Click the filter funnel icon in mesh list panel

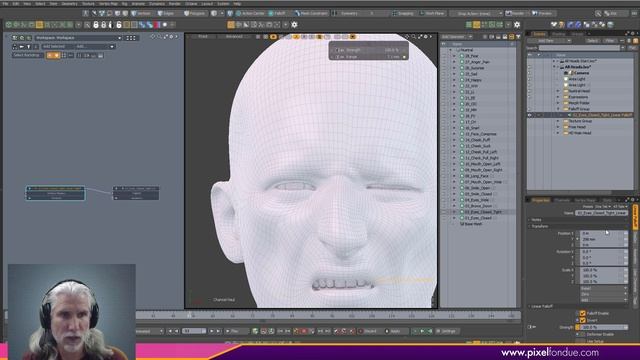tap(518, 37)
